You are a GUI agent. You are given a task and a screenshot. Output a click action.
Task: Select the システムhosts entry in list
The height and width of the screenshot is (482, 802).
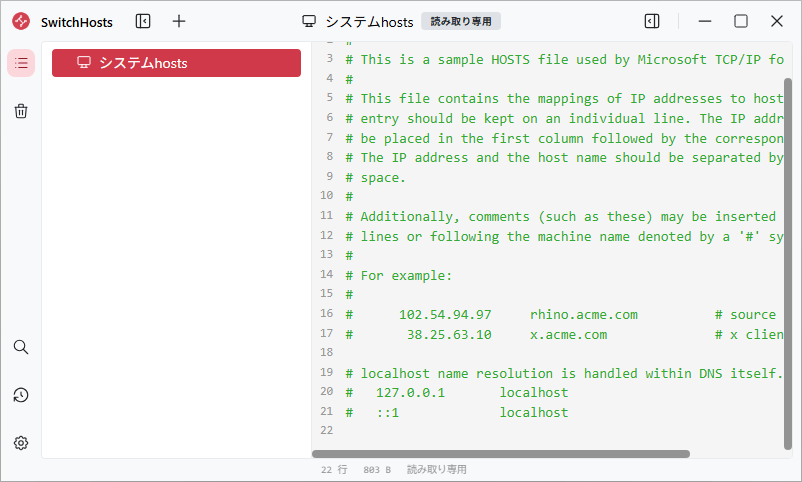click(x=176, y=63)
